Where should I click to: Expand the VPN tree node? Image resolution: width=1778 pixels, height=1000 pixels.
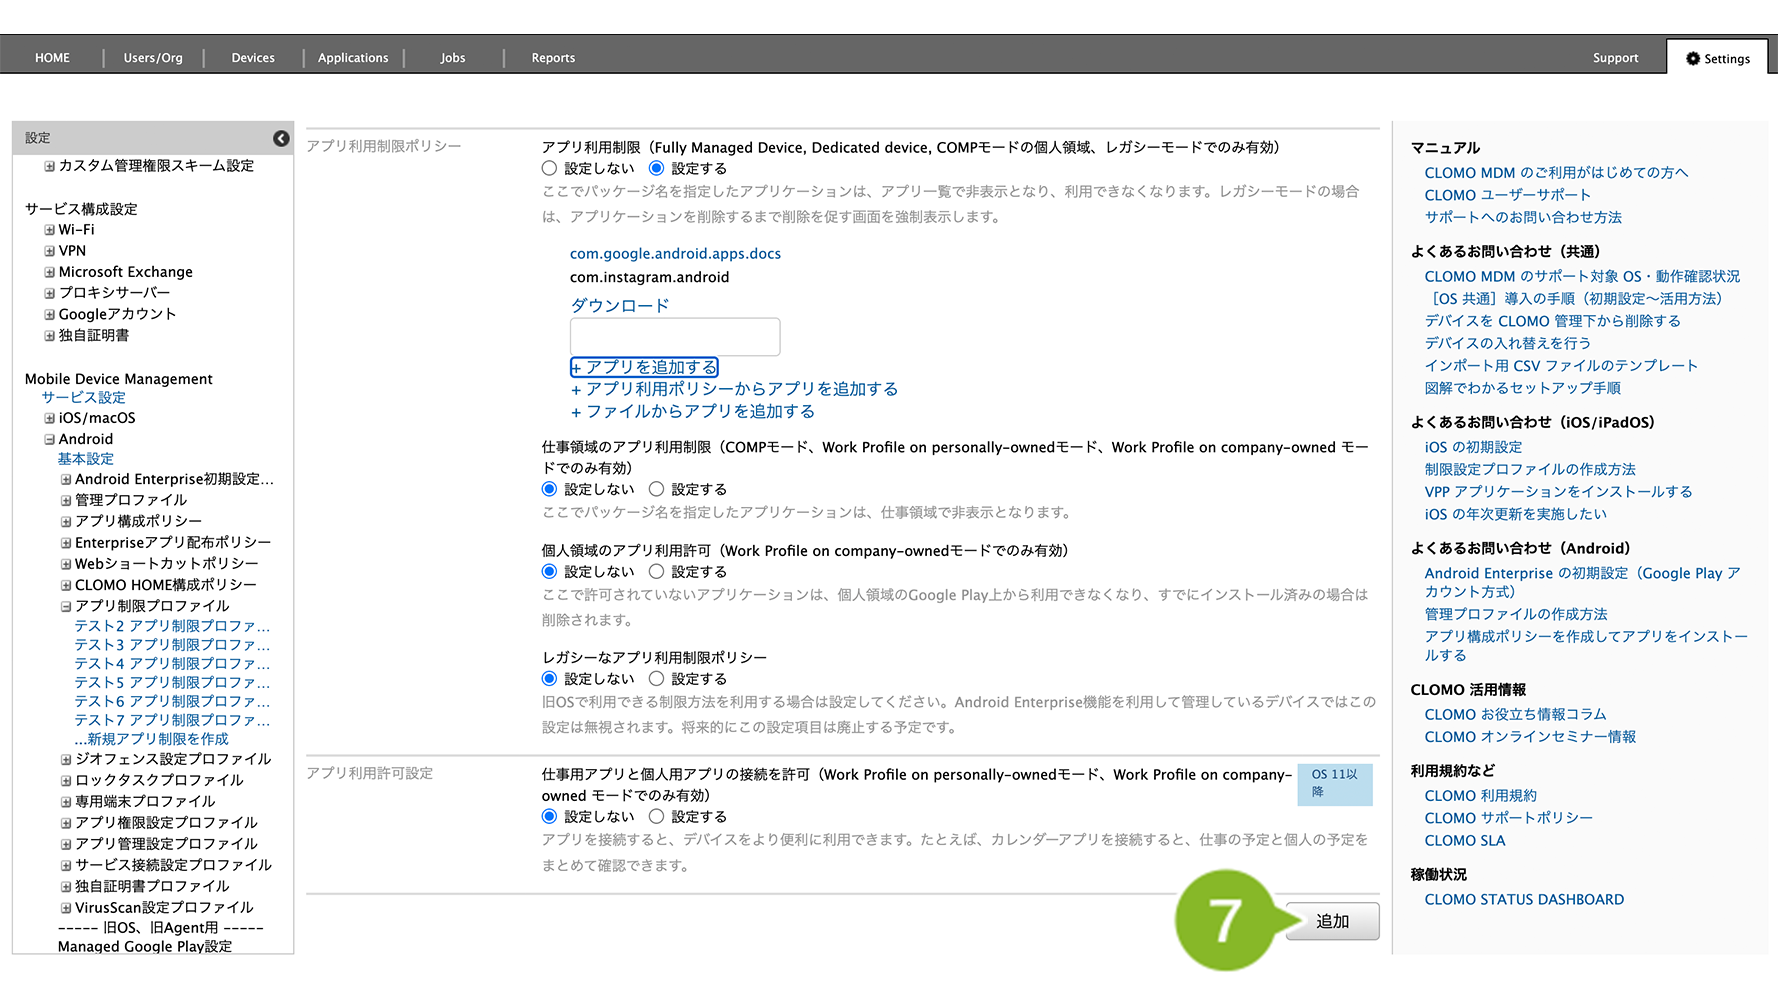(x=49, y=251)
